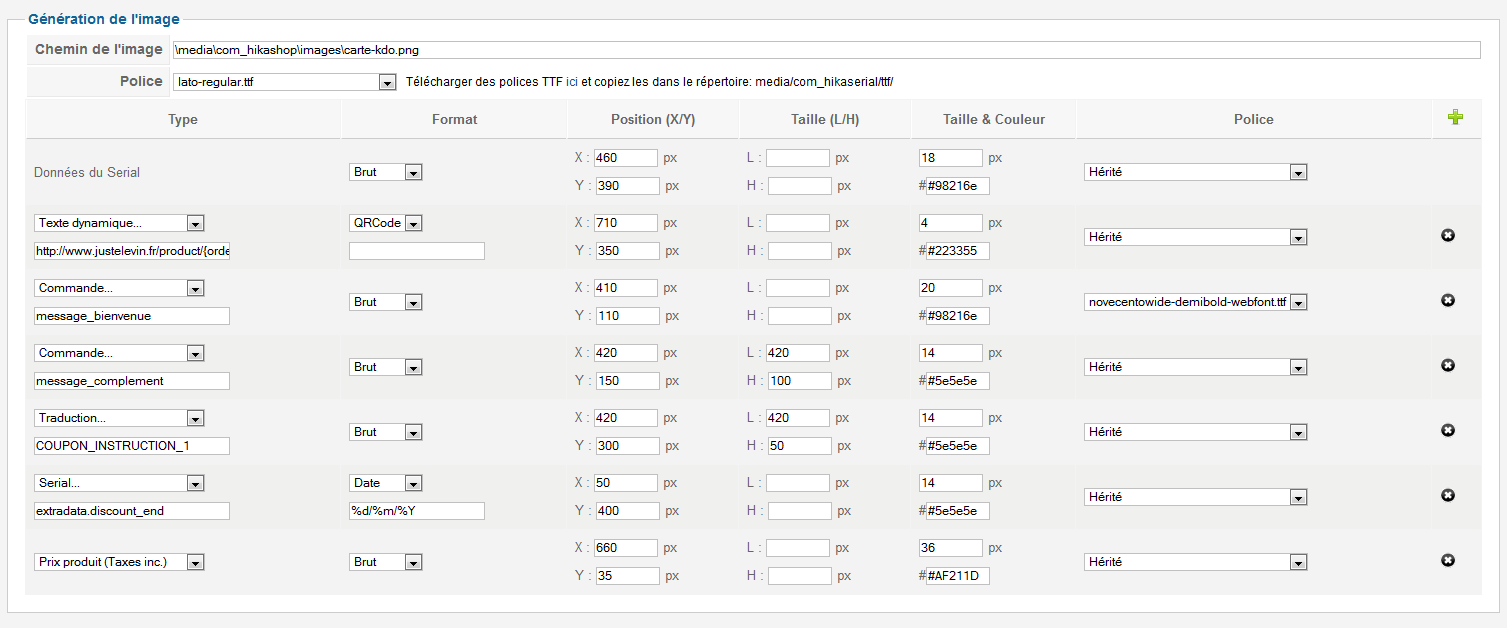Click the #223355 color field
Image resolution: width=1507 pixels, height=628 pixels.
[957, 251]
